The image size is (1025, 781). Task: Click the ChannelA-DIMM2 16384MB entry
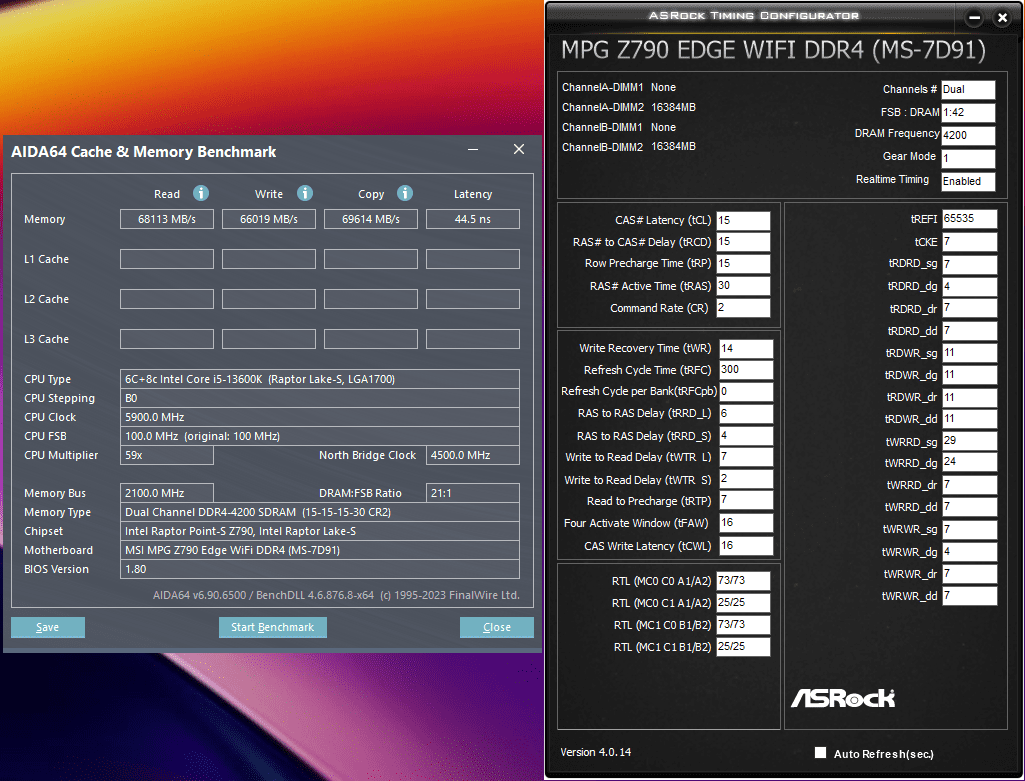[x=629, y=107]
